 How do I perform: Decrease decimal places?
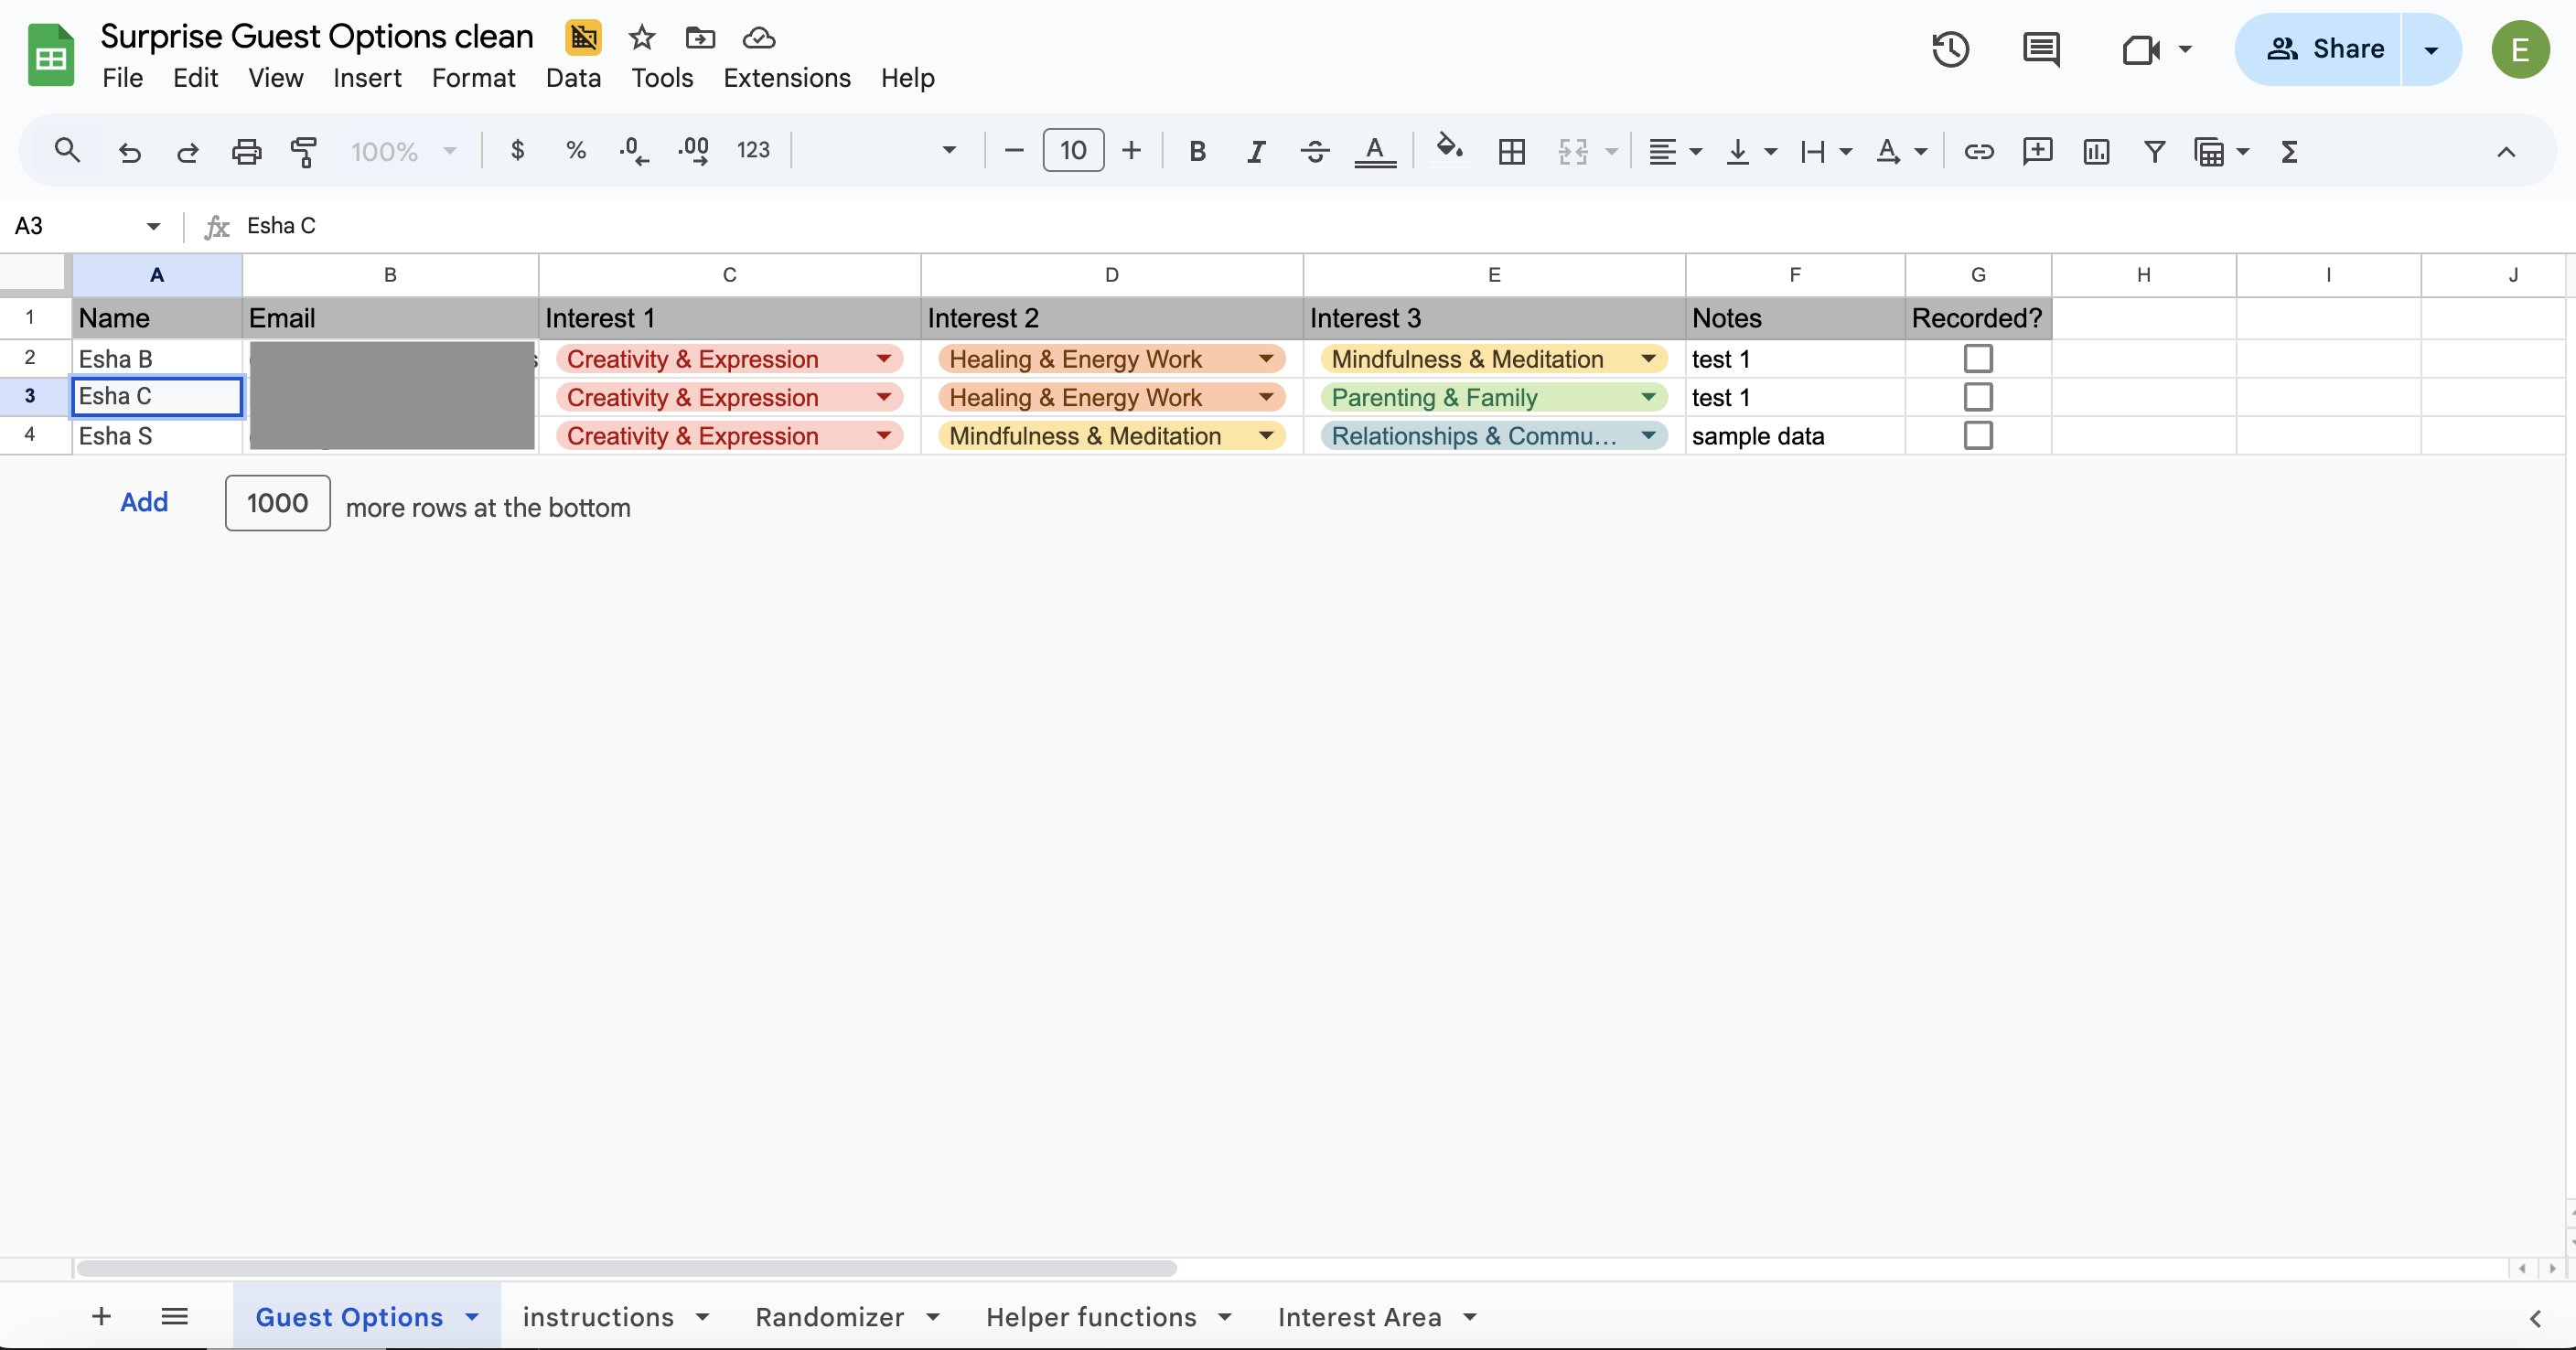tap(632, 151)
